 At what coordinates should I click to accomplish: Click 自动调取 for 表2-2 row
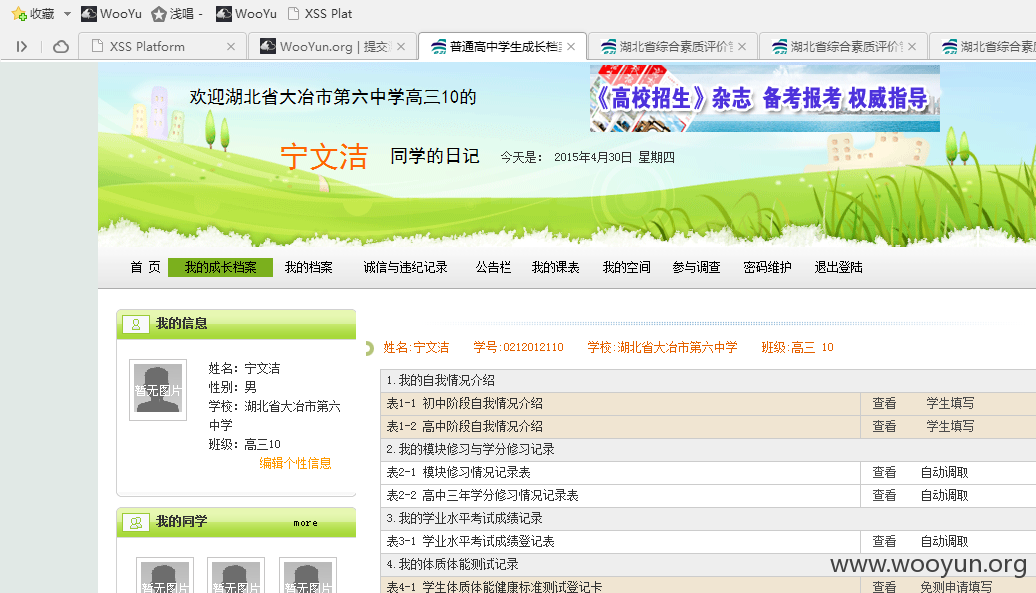point(944,495)
